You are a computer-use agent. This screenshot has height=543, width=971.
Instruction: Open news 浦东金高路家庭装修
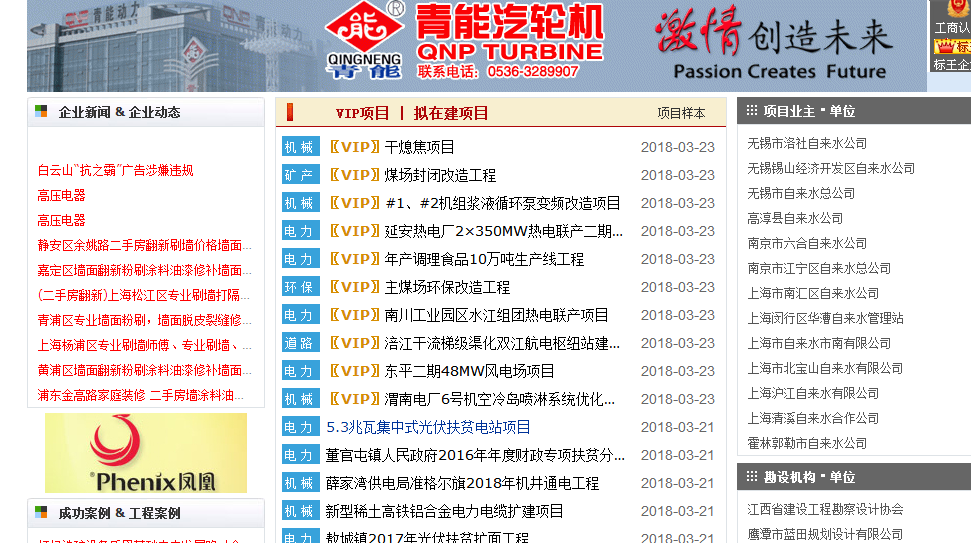click(x=141, y=395)
